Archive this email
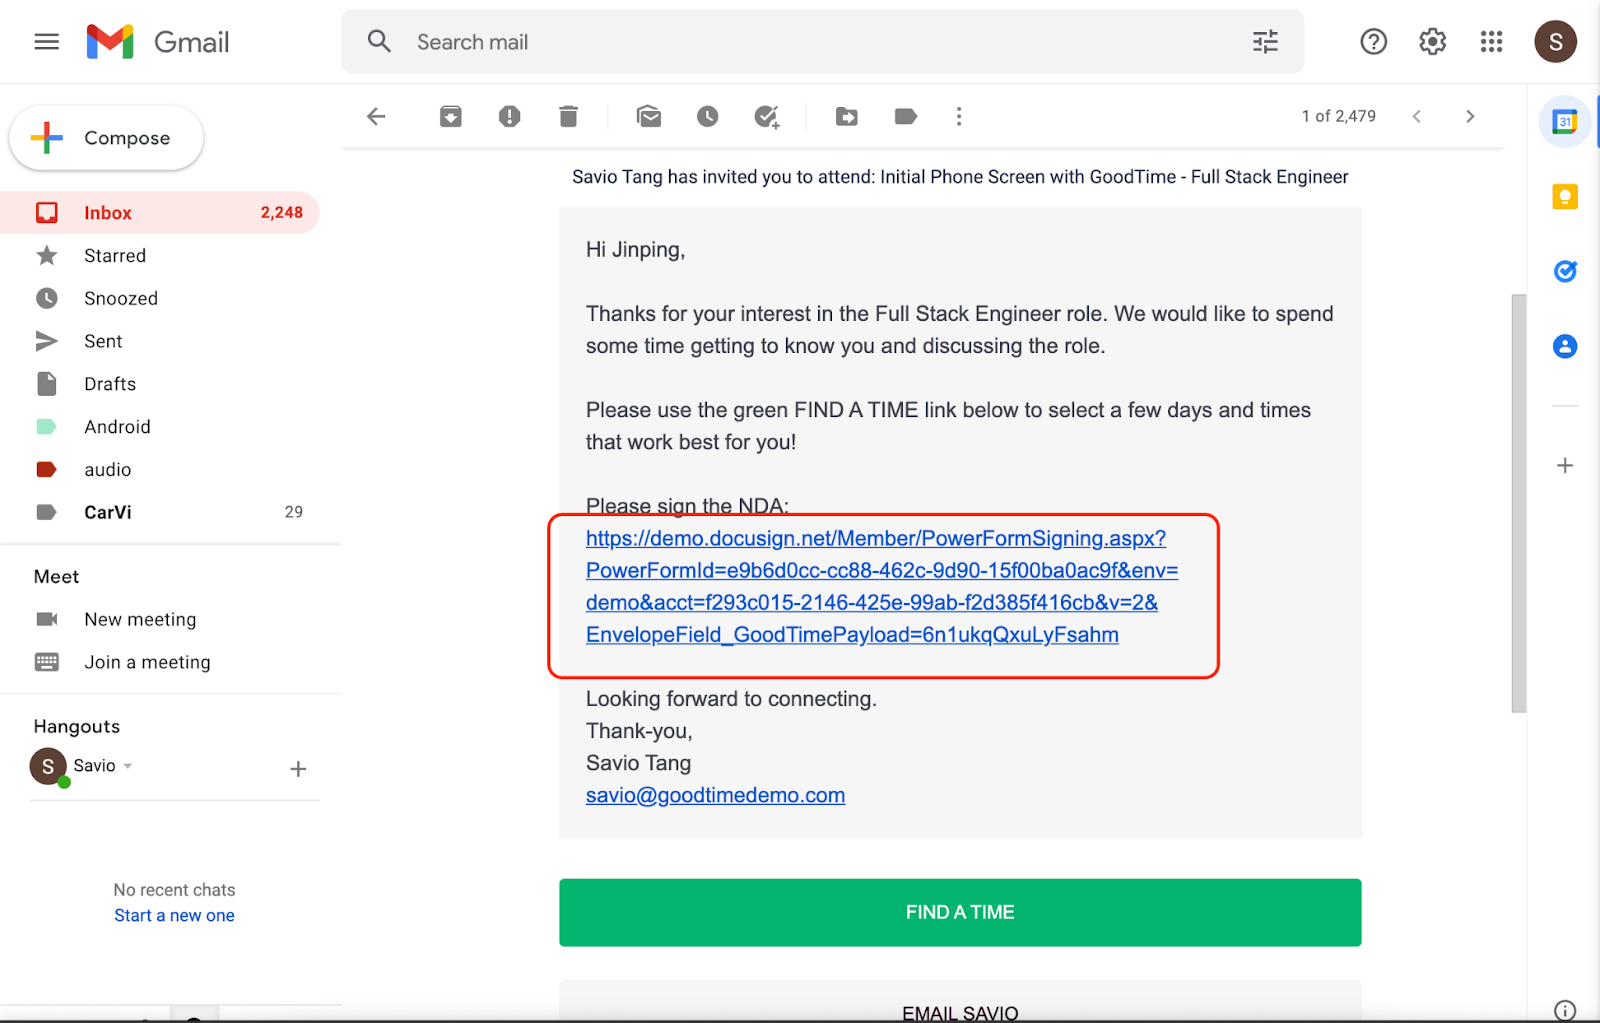This screenshot has height=1023, width=1600. pyautogui.click(x=451, y=117)
